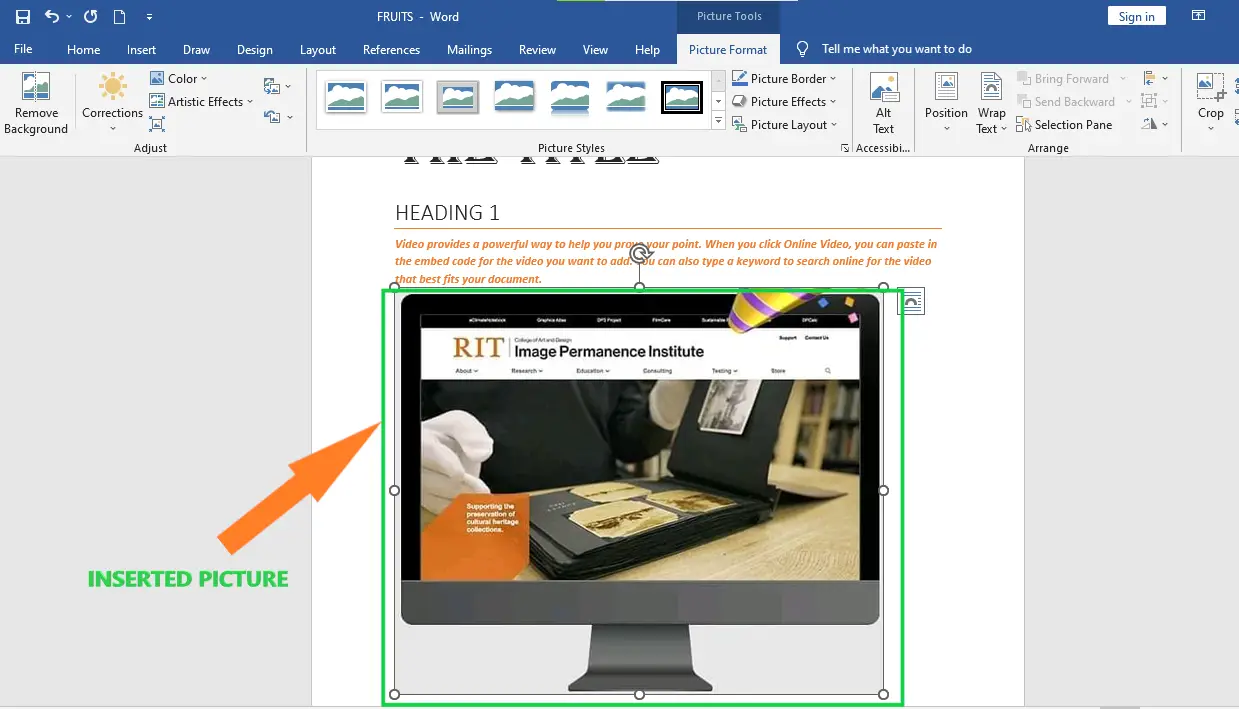Open the Artistic Effects dropdown
The width and height of the screenshot is (1239, 709).
pos(200,101)
